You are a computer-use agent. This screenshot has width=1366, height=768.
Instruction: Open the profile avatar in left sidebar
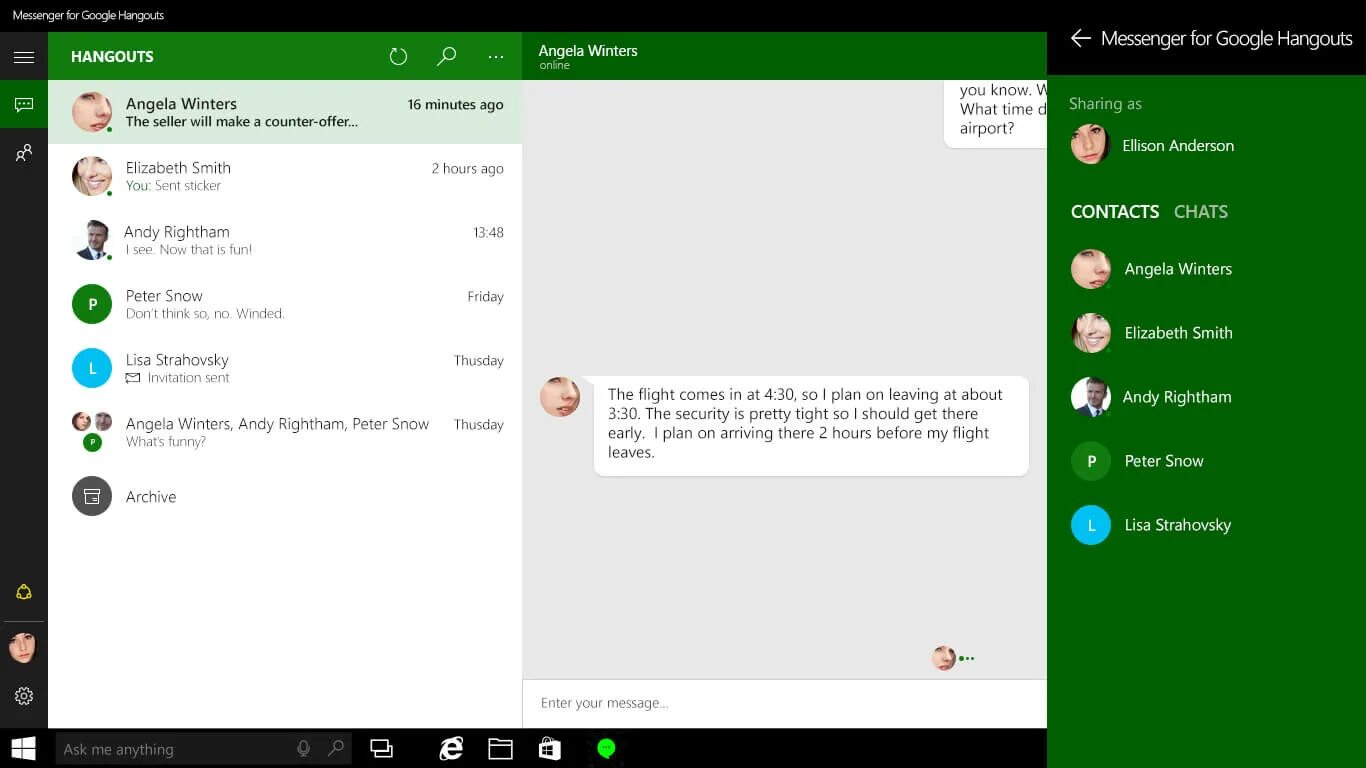tap(23, 646)
